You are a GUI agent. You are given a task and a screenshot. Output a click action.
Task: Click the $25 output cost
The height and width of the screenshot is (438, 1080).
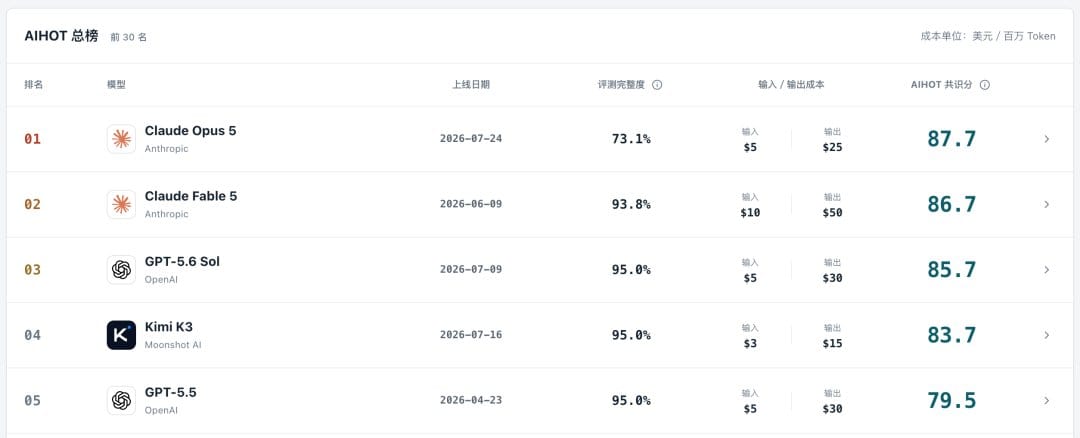tap(832, 147)
